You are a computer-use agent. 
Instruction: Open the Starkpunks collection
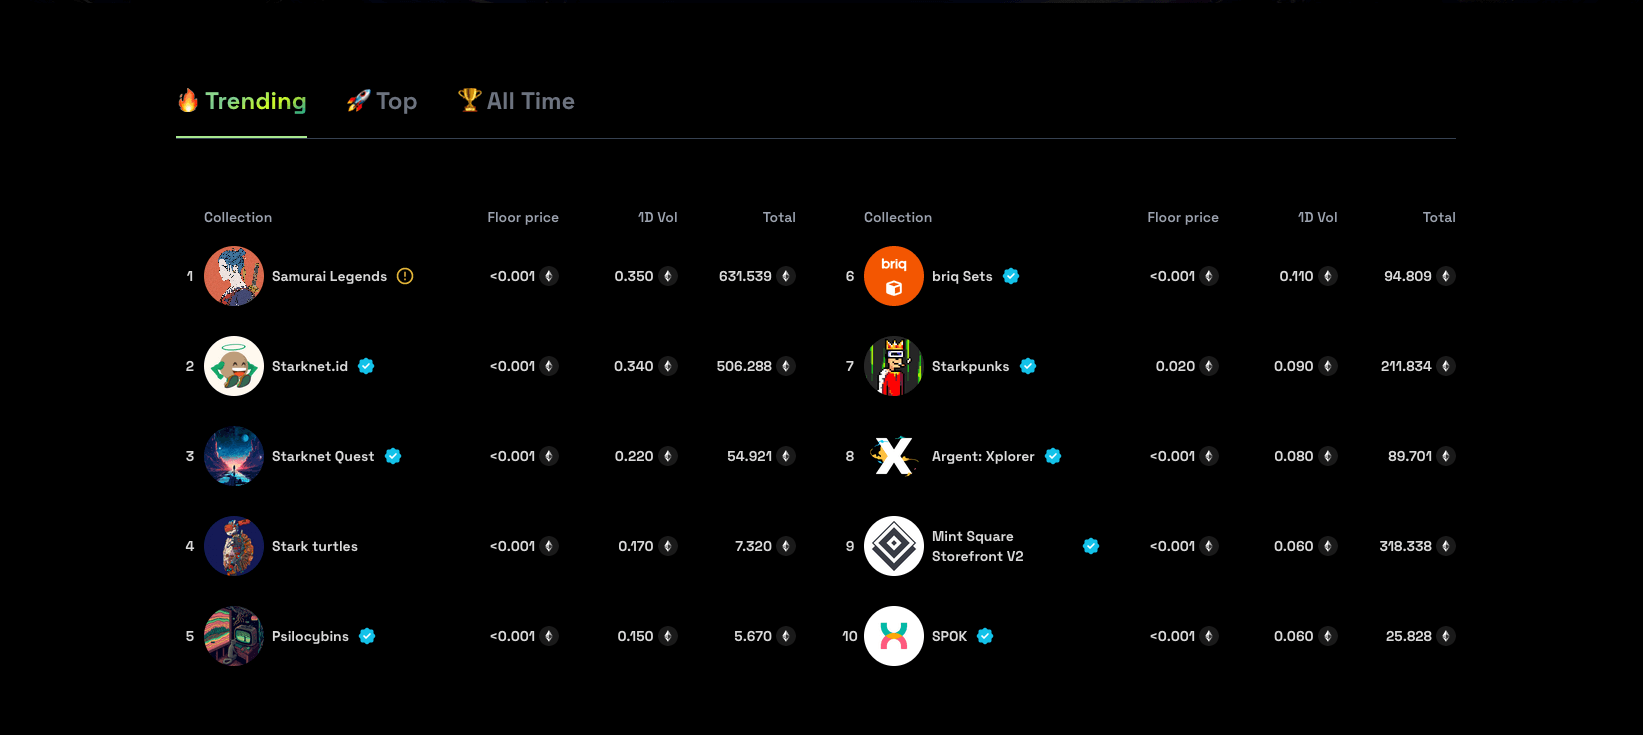tap(970, 366)
